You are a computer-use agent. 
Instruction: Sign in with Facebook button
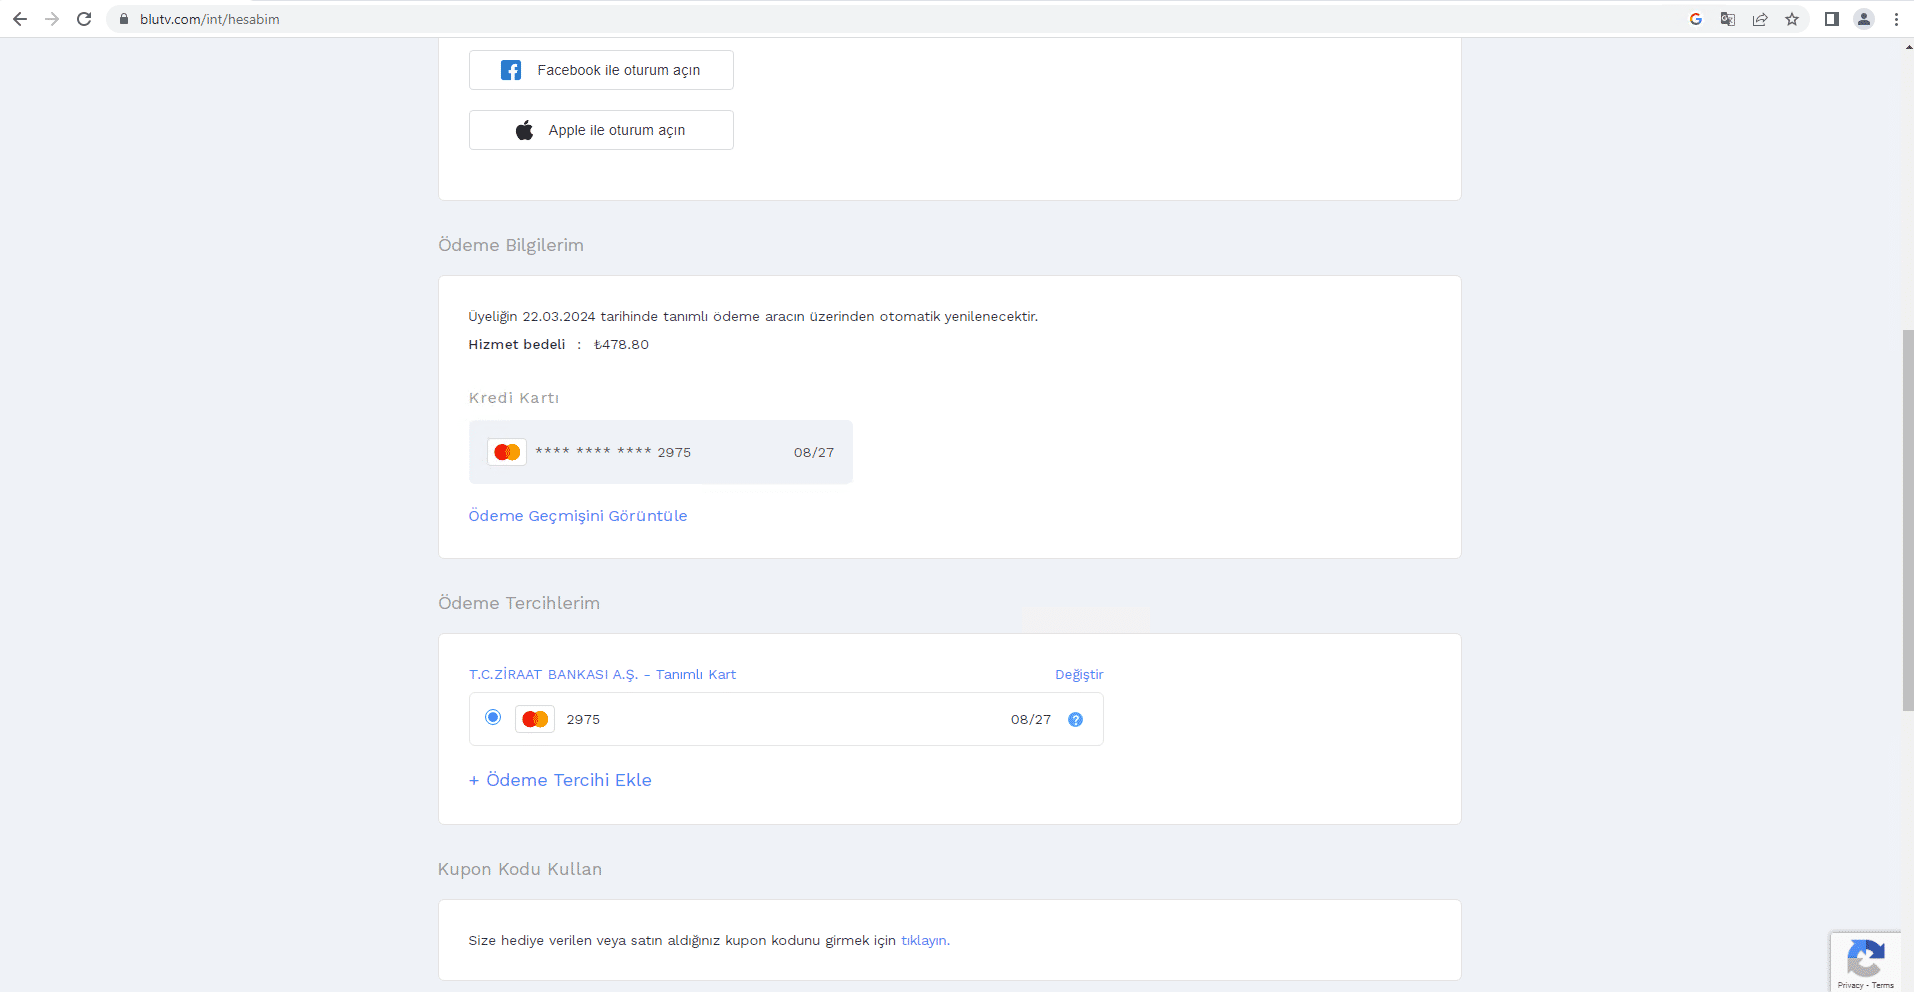601,70
